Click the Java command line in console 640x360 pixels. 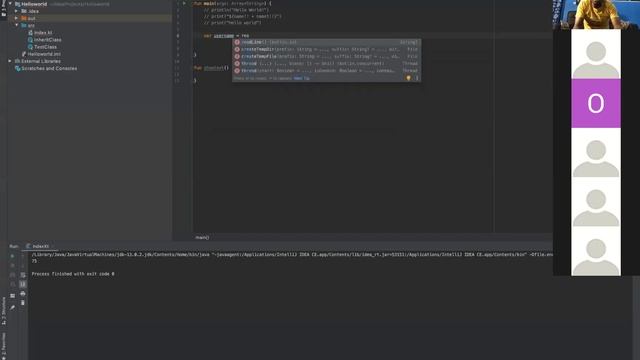[x=292, y=254]
